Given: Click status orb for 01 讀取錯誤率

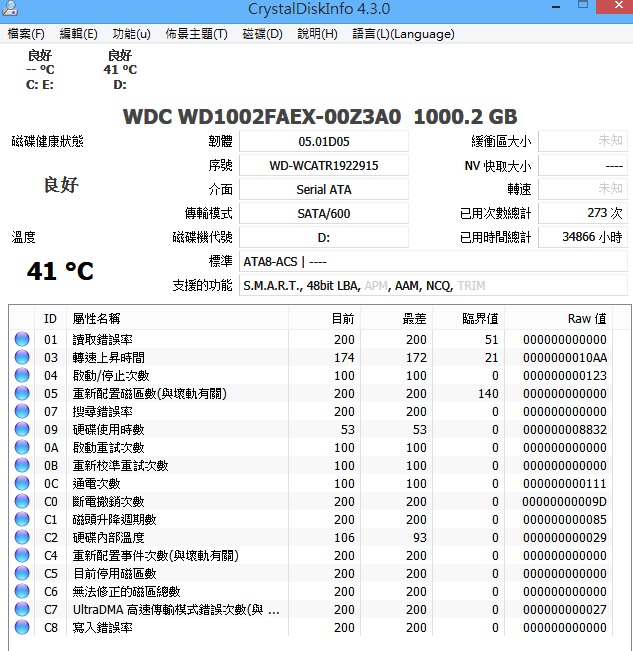Looking at the screenshot, I should (x=22, y=339).
